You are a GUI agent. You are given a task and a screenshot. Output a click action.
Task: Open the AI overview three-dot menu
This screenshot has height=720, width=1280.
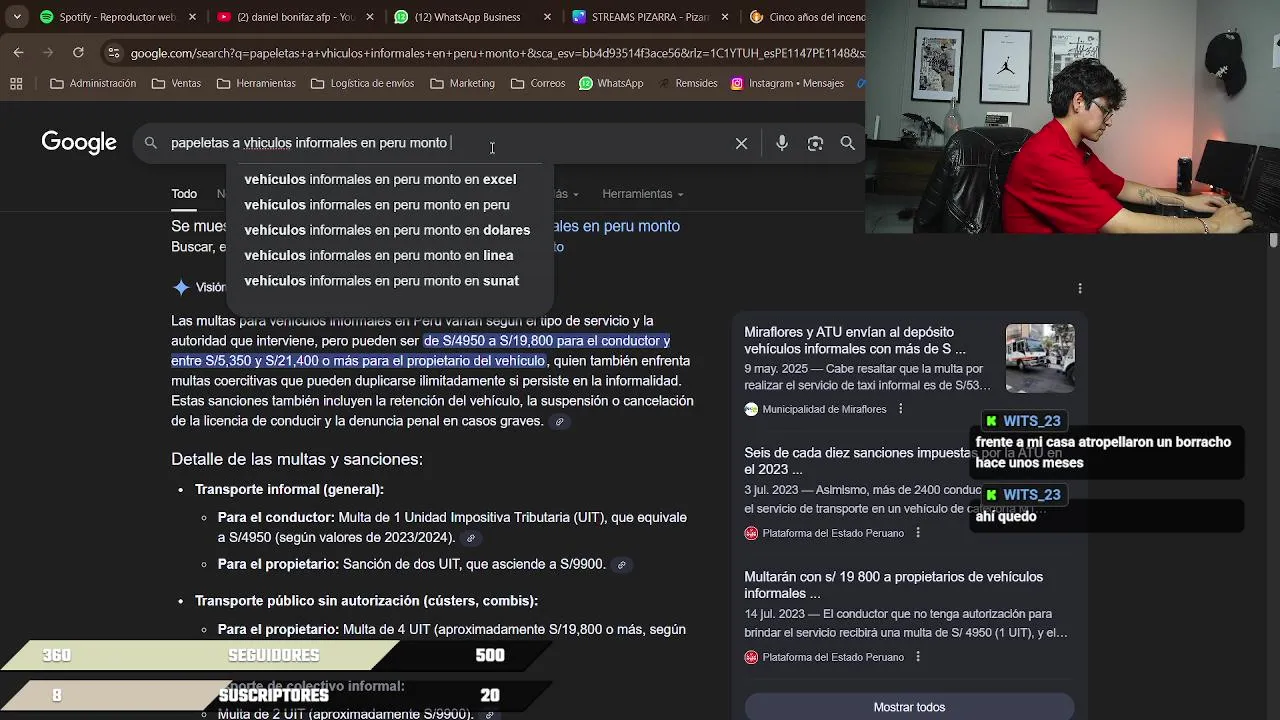tap(1080, 288)
